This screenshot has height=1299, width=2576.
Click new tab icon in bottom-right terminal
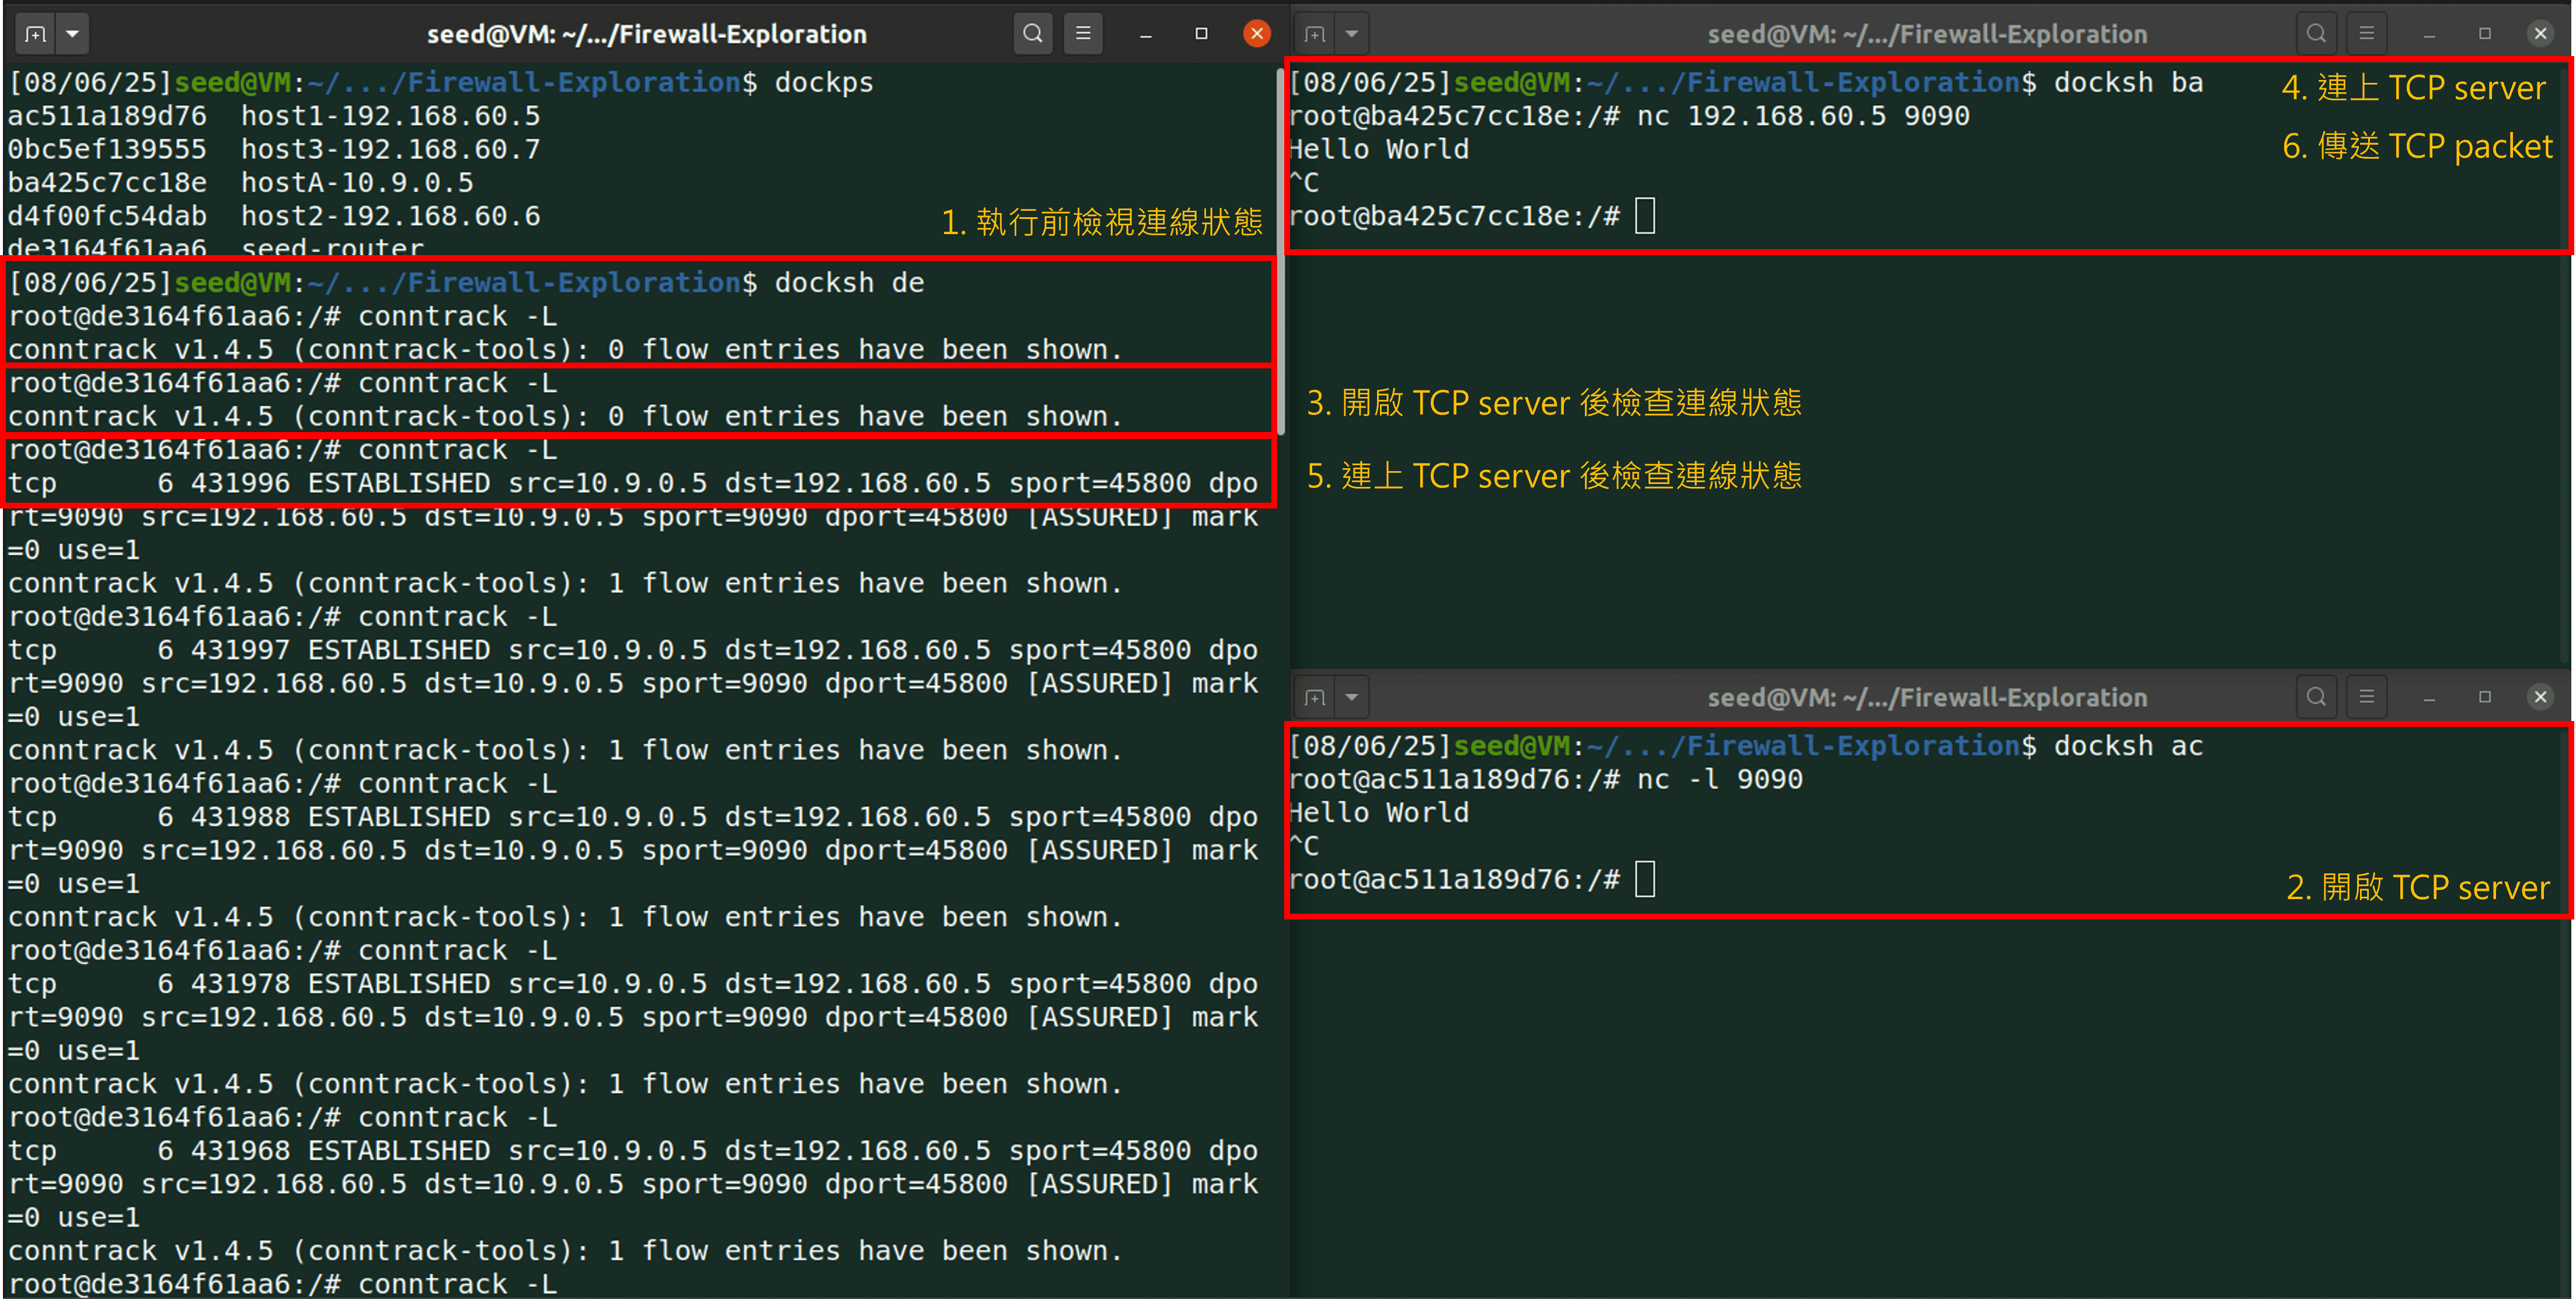[1316, 696]
